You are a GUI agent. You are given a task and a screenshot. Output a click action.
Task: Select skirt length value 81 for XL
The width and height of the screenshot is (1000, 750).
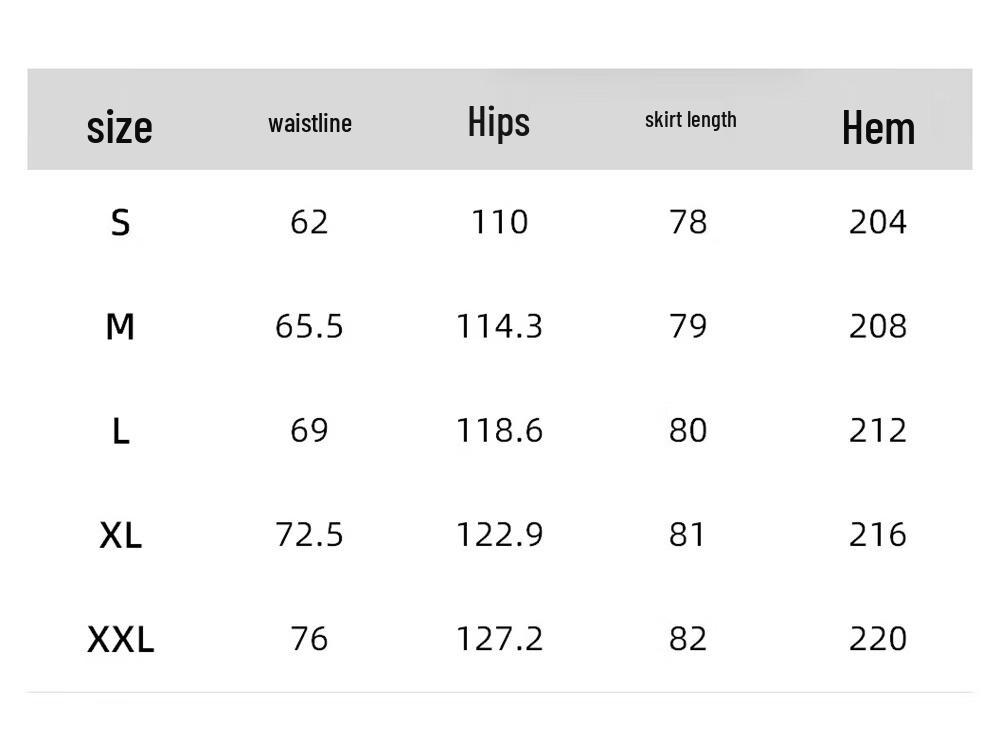688,534
